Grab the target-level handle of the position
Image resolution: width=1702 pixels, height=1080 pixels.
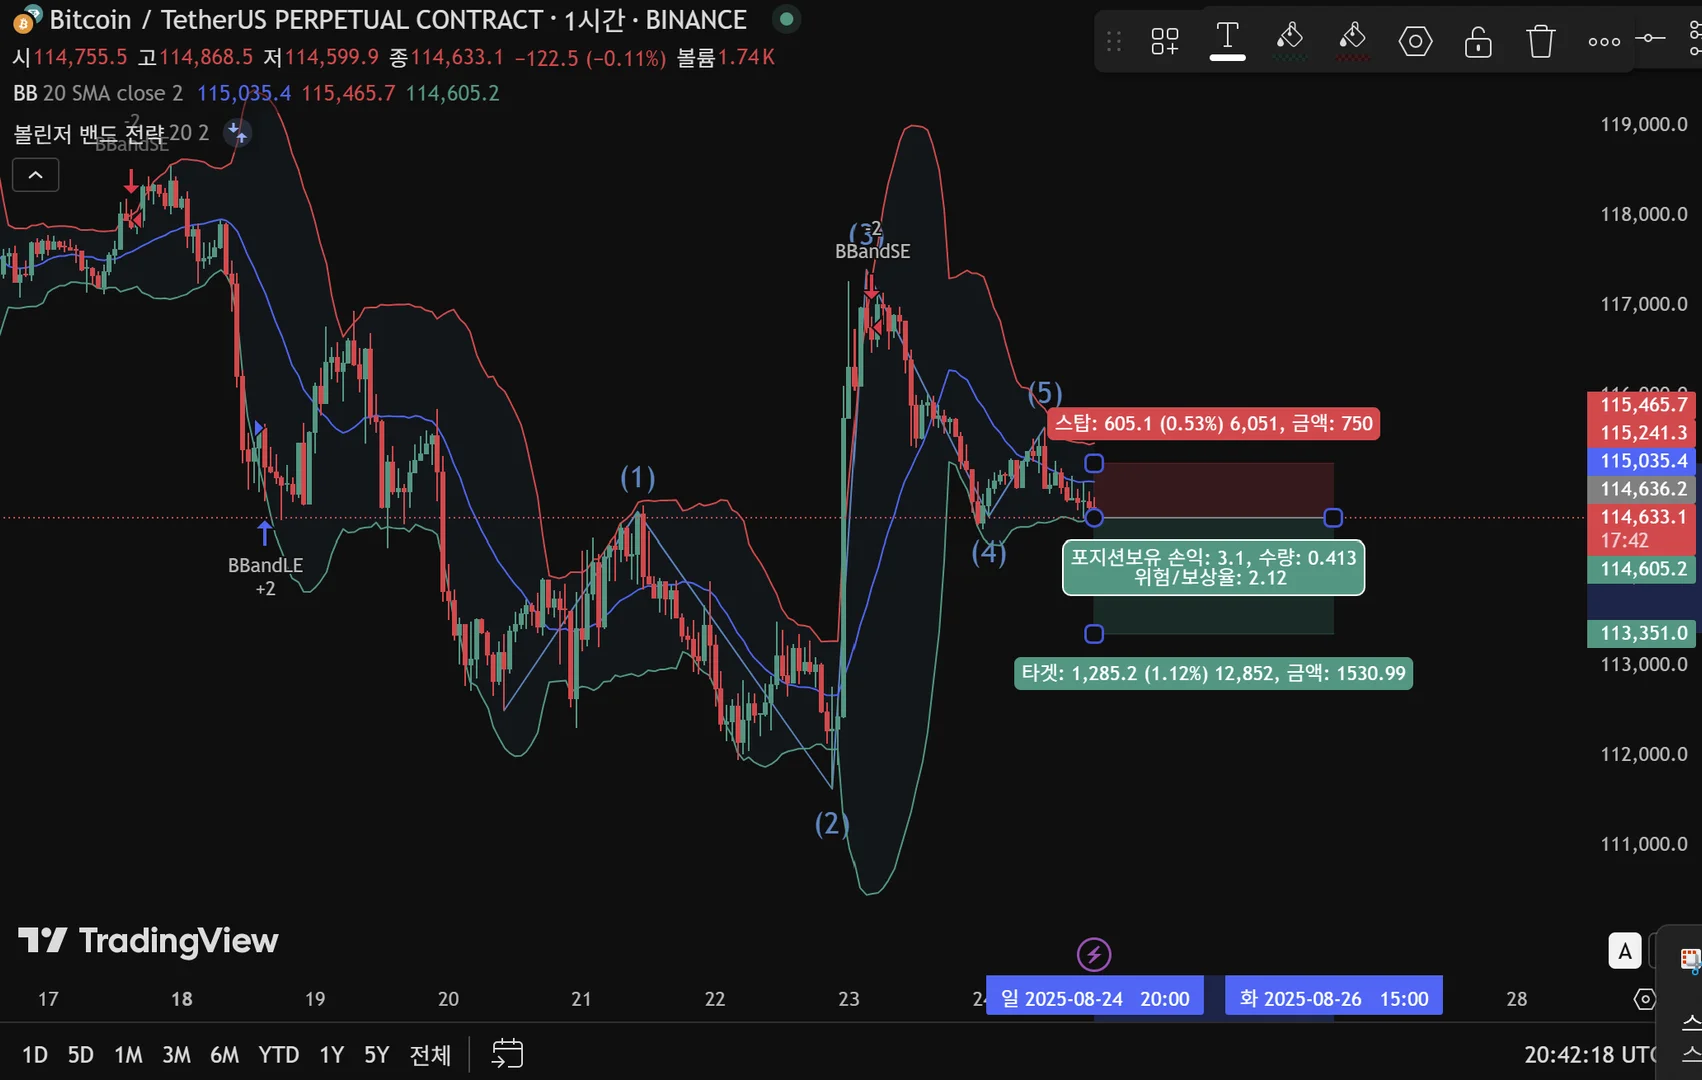click(1094, 634)
